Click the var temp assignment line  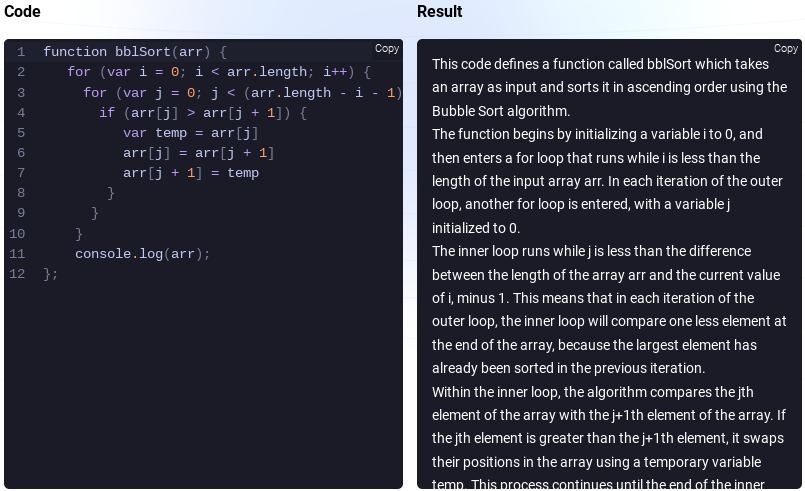[x=190, y=133]
